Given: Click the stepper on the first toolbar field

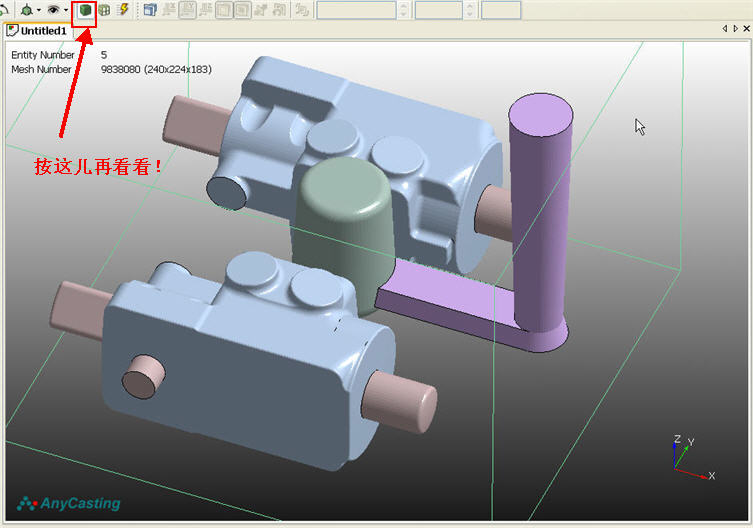Looking at the screenshot, I should pos(403,10).
